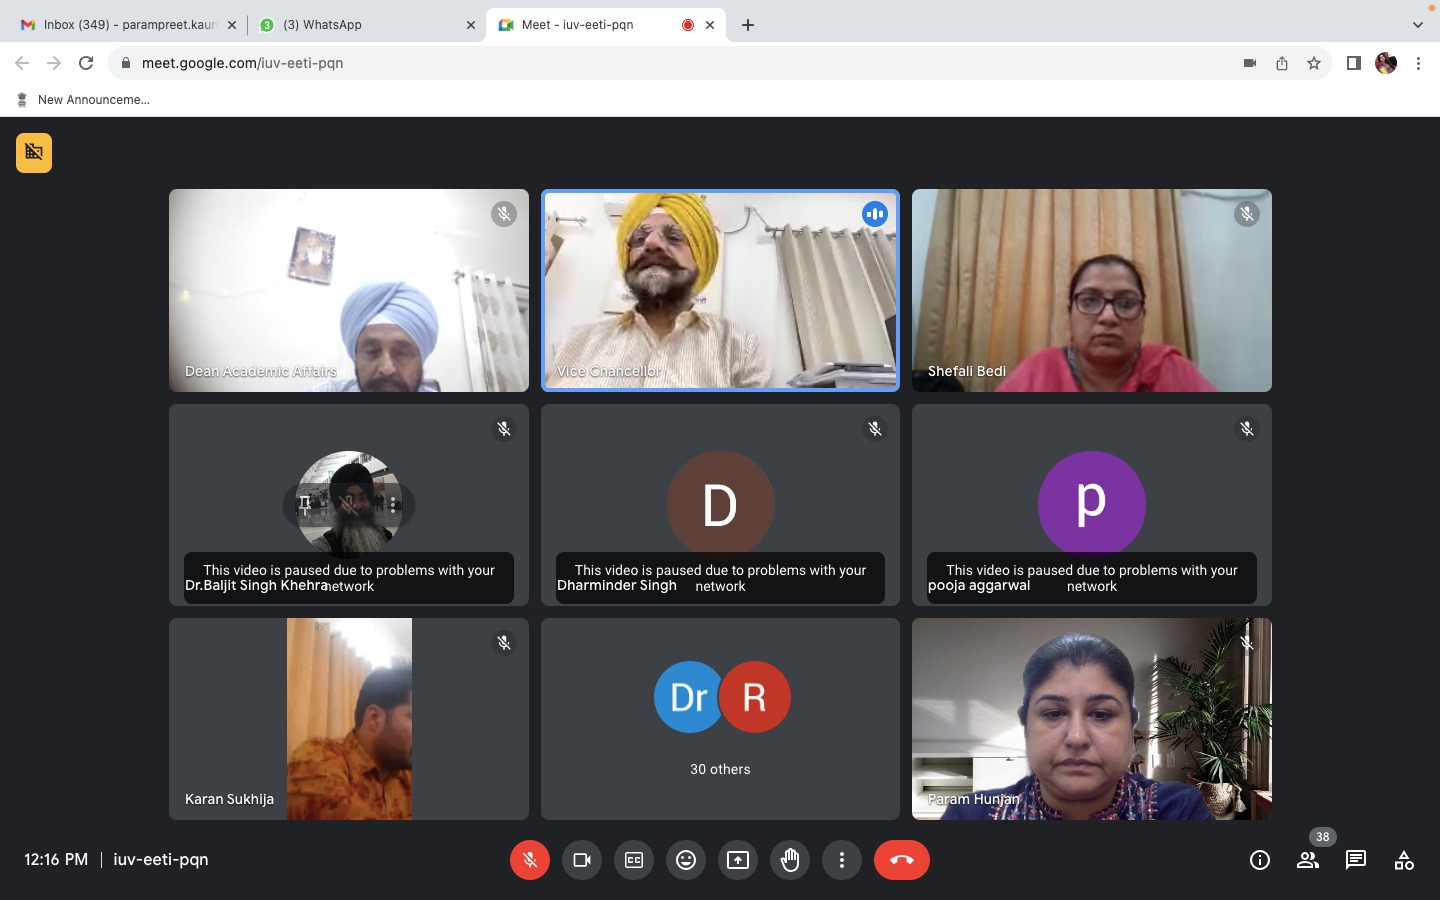Screen dimensions: 1440x900
Task: Click Dharminder Singh's D avatar
Action: (720, 505)
